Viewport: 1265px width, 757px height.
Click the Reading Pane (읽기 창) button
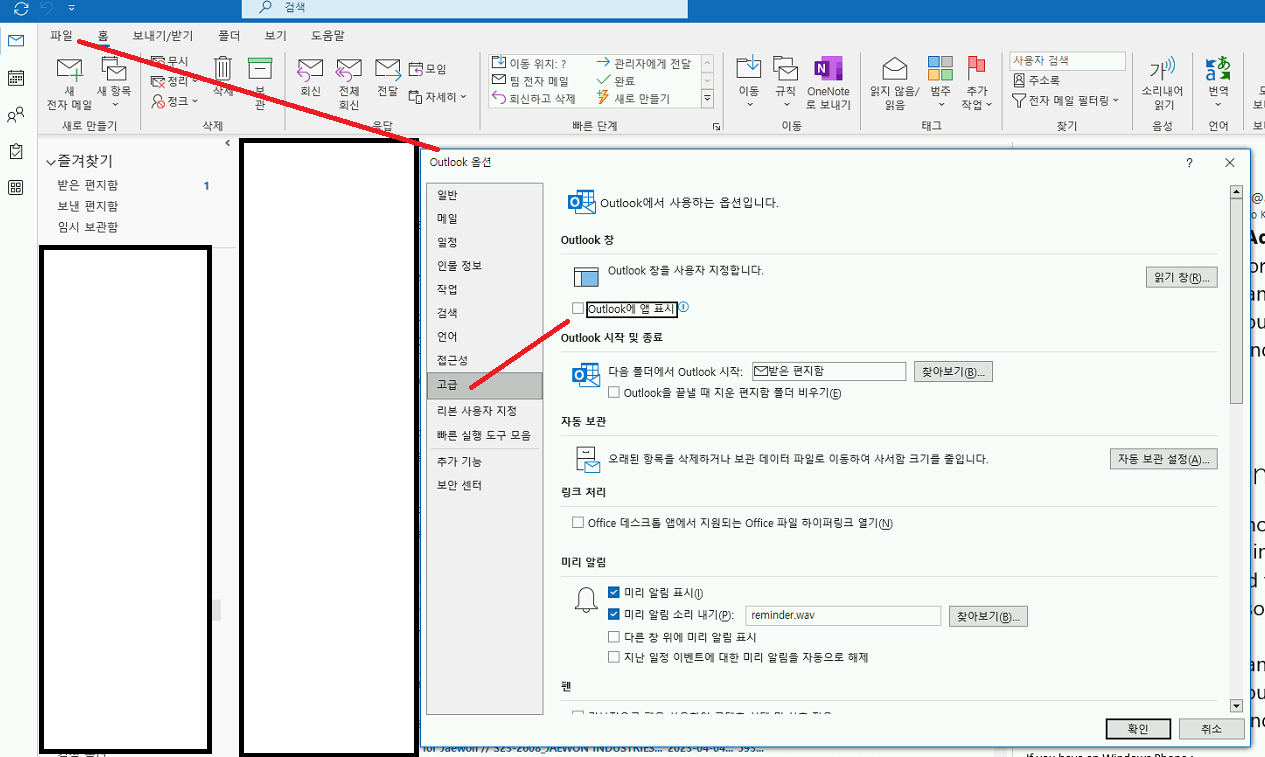(x=1181, y=277)
